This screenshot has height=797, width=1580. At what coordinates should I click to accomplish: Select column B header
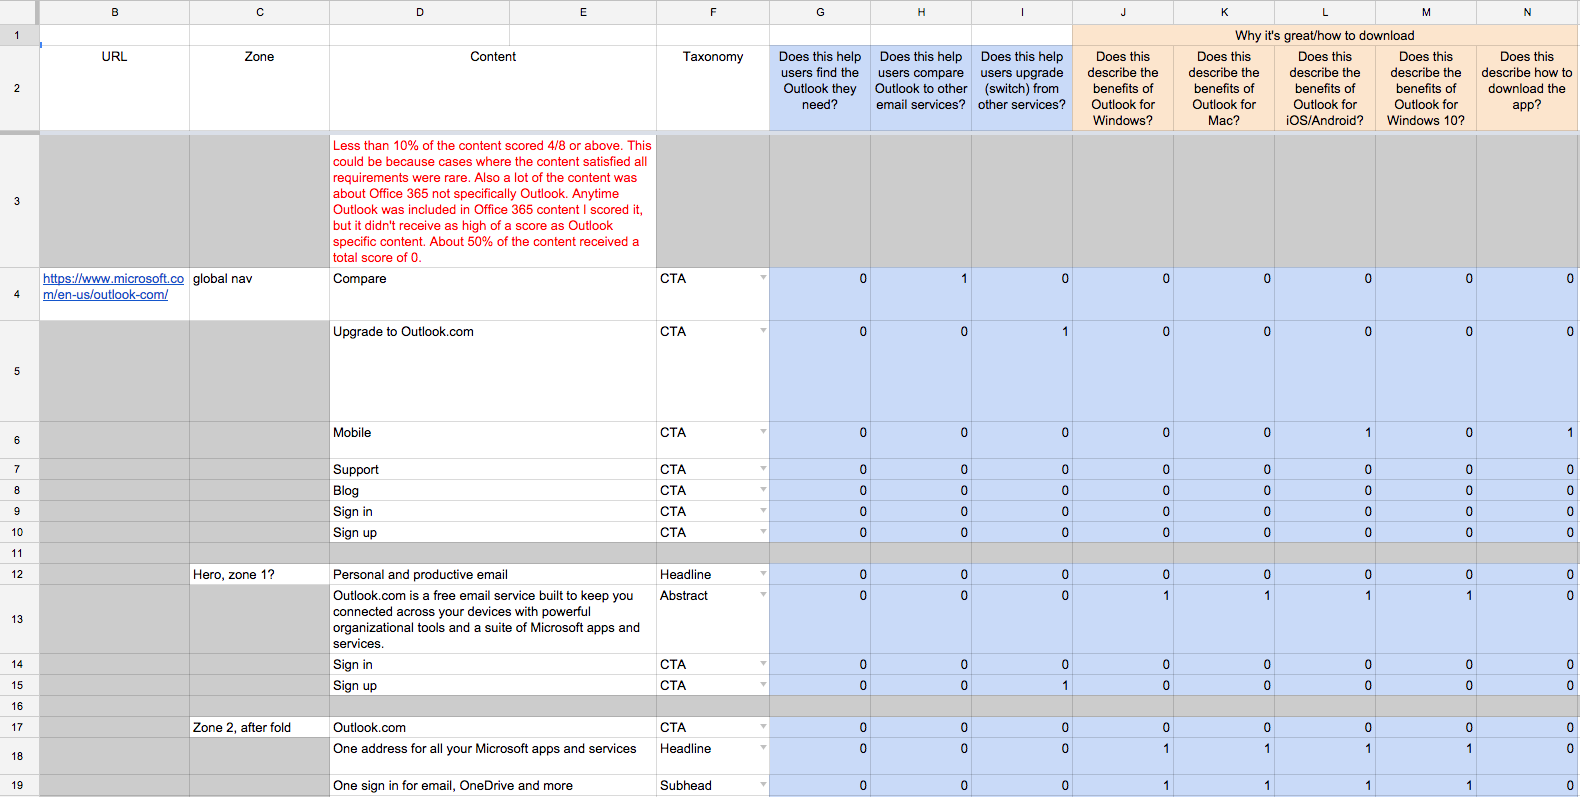click(114, 12)
